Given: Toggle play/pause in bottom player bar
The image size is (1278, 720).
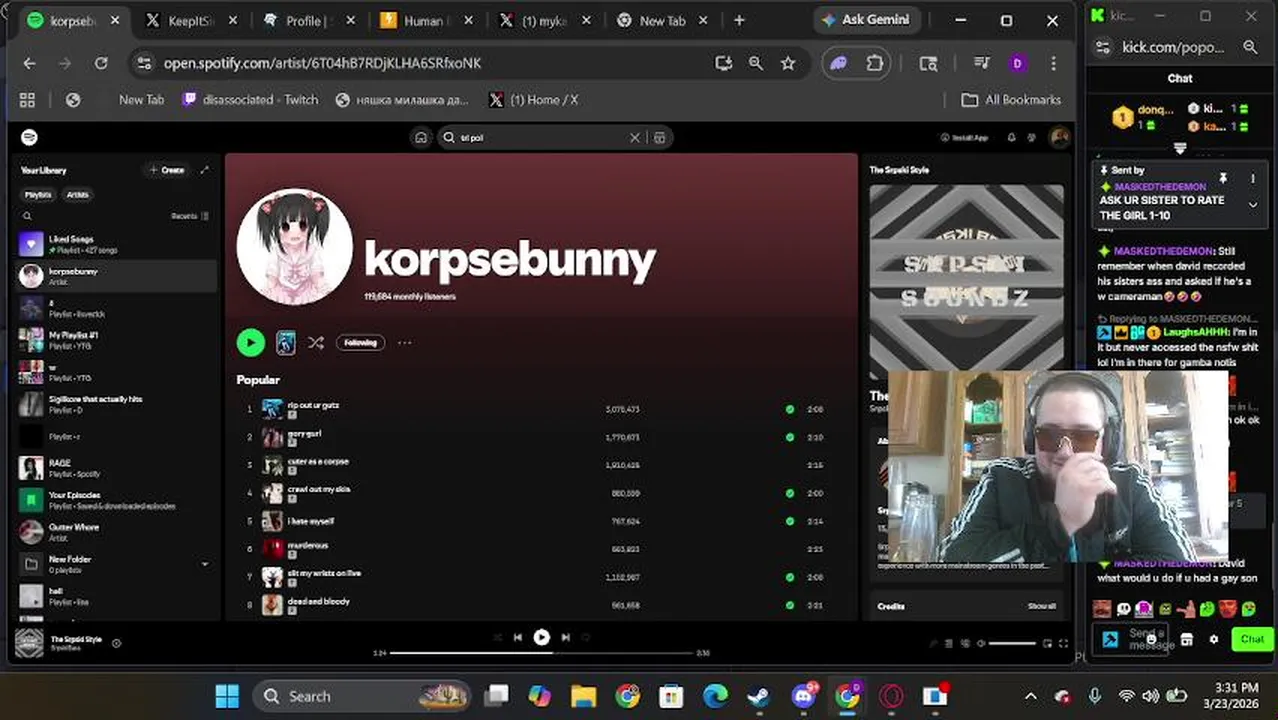Looking at the screenshot, I should [x=541, y=637].
